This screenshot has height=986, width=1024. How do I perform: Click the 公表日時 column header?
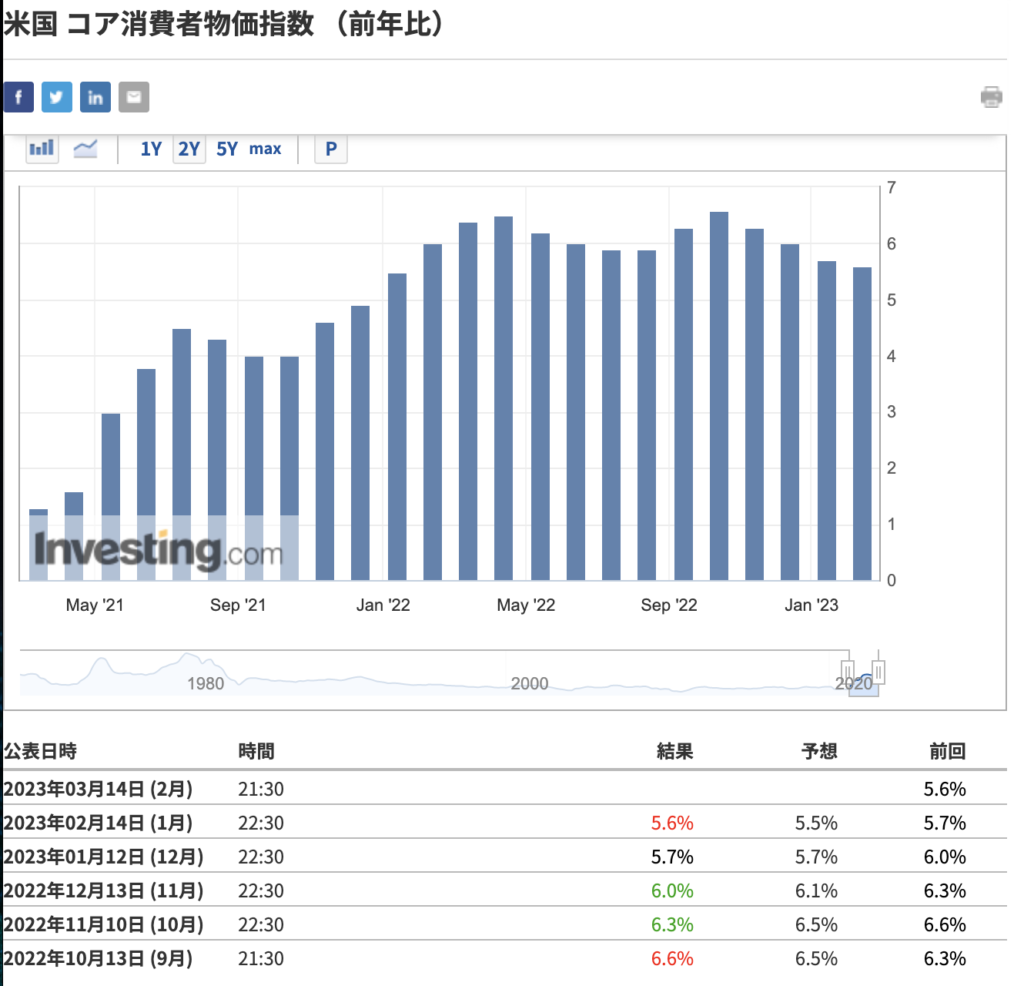click(40, 751)
